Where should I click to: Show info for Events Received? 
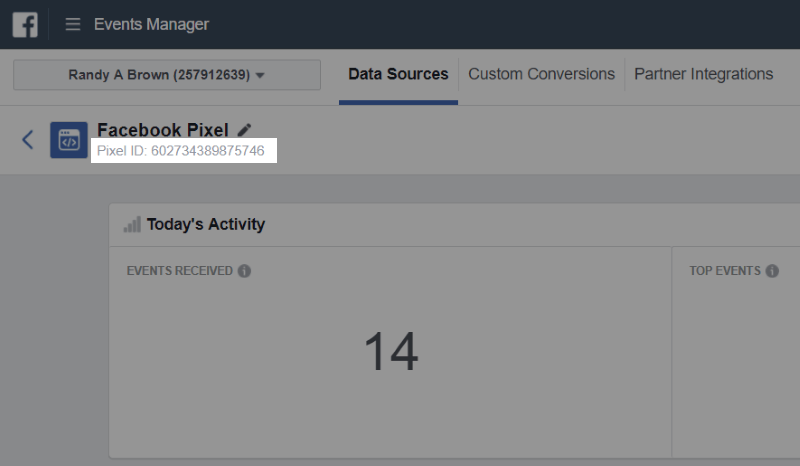click(x=244, y=271)
